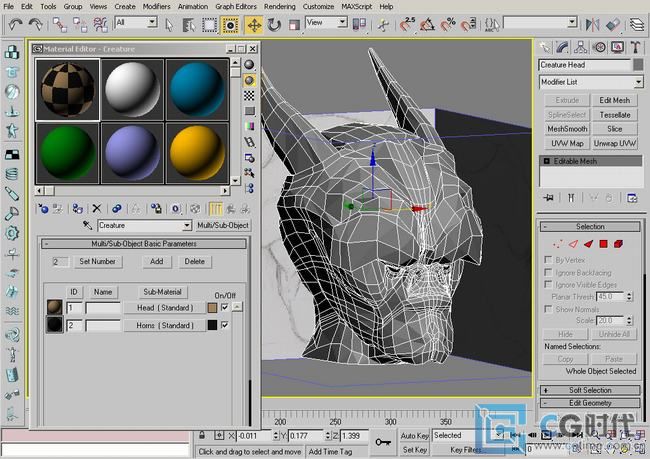Collapse the Selection rollout
The width and height of the screenshot is (650, 459).
[x=590, y=226]
